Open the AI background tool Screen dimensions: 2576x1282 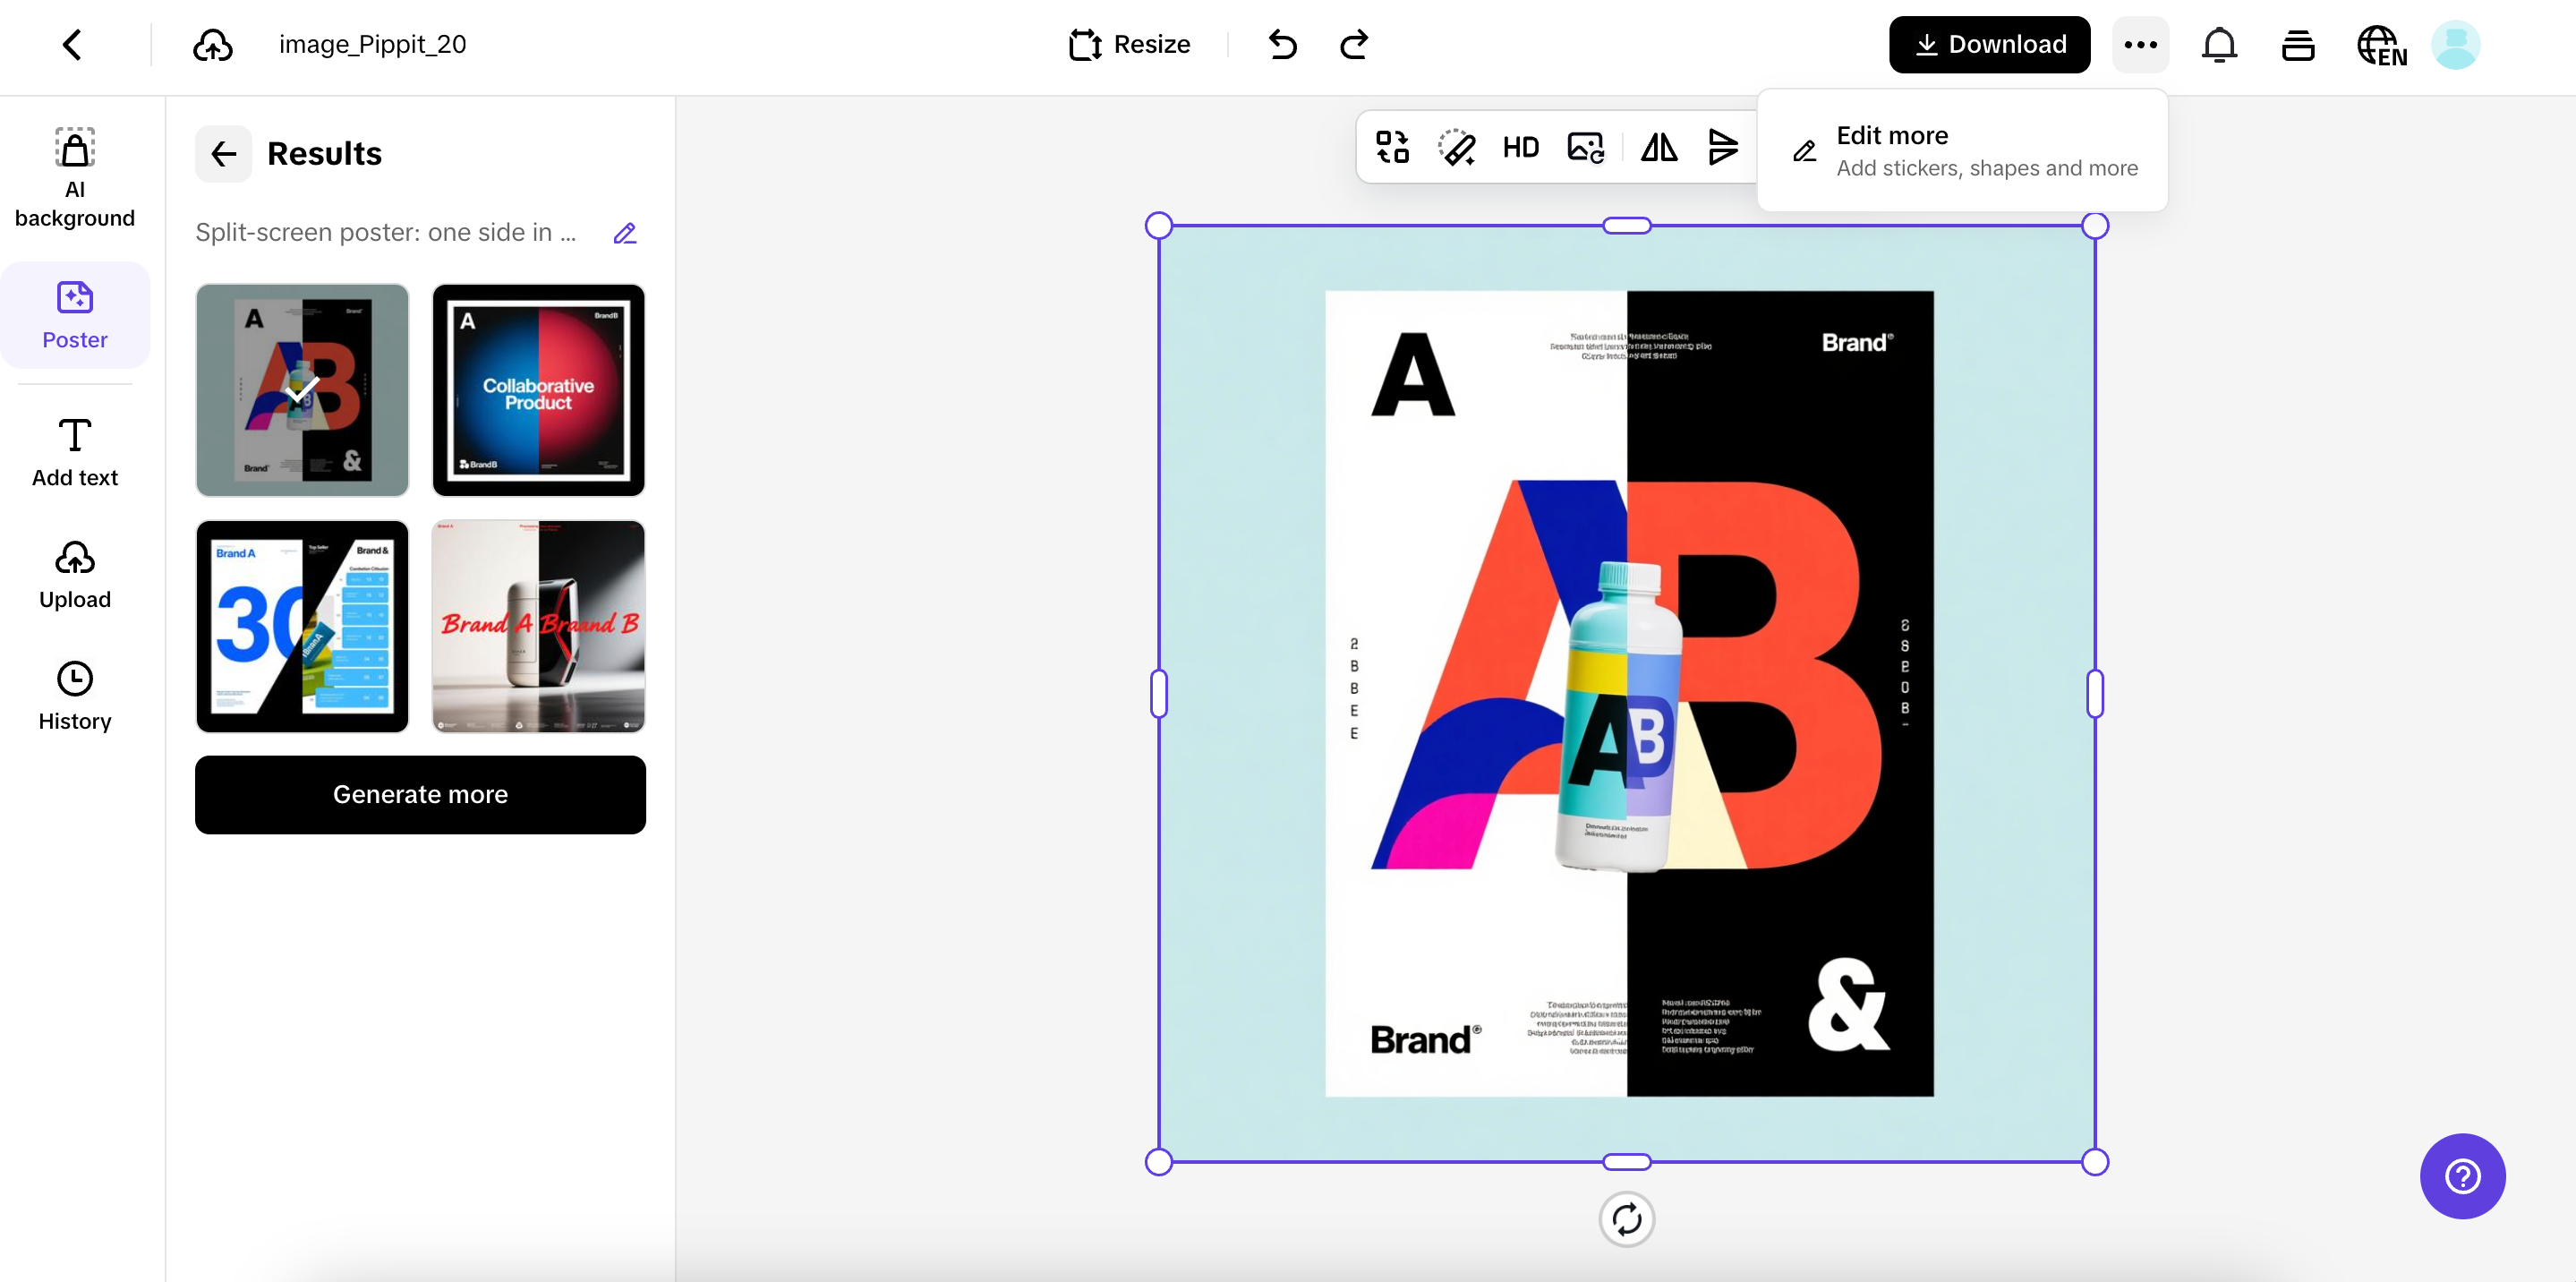74,177
